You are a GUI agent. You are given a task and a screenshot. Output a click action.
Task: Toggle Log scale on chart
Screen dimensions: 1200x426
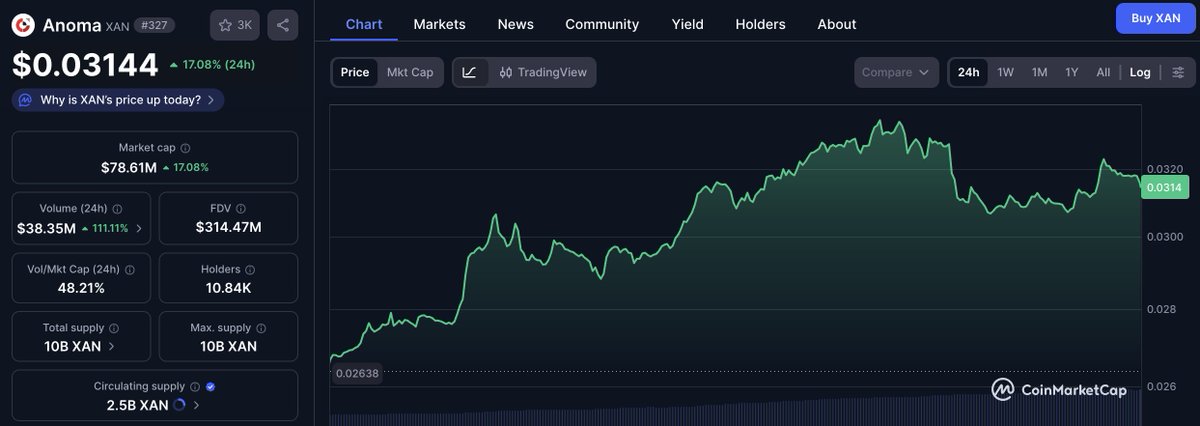(1140, 72)
